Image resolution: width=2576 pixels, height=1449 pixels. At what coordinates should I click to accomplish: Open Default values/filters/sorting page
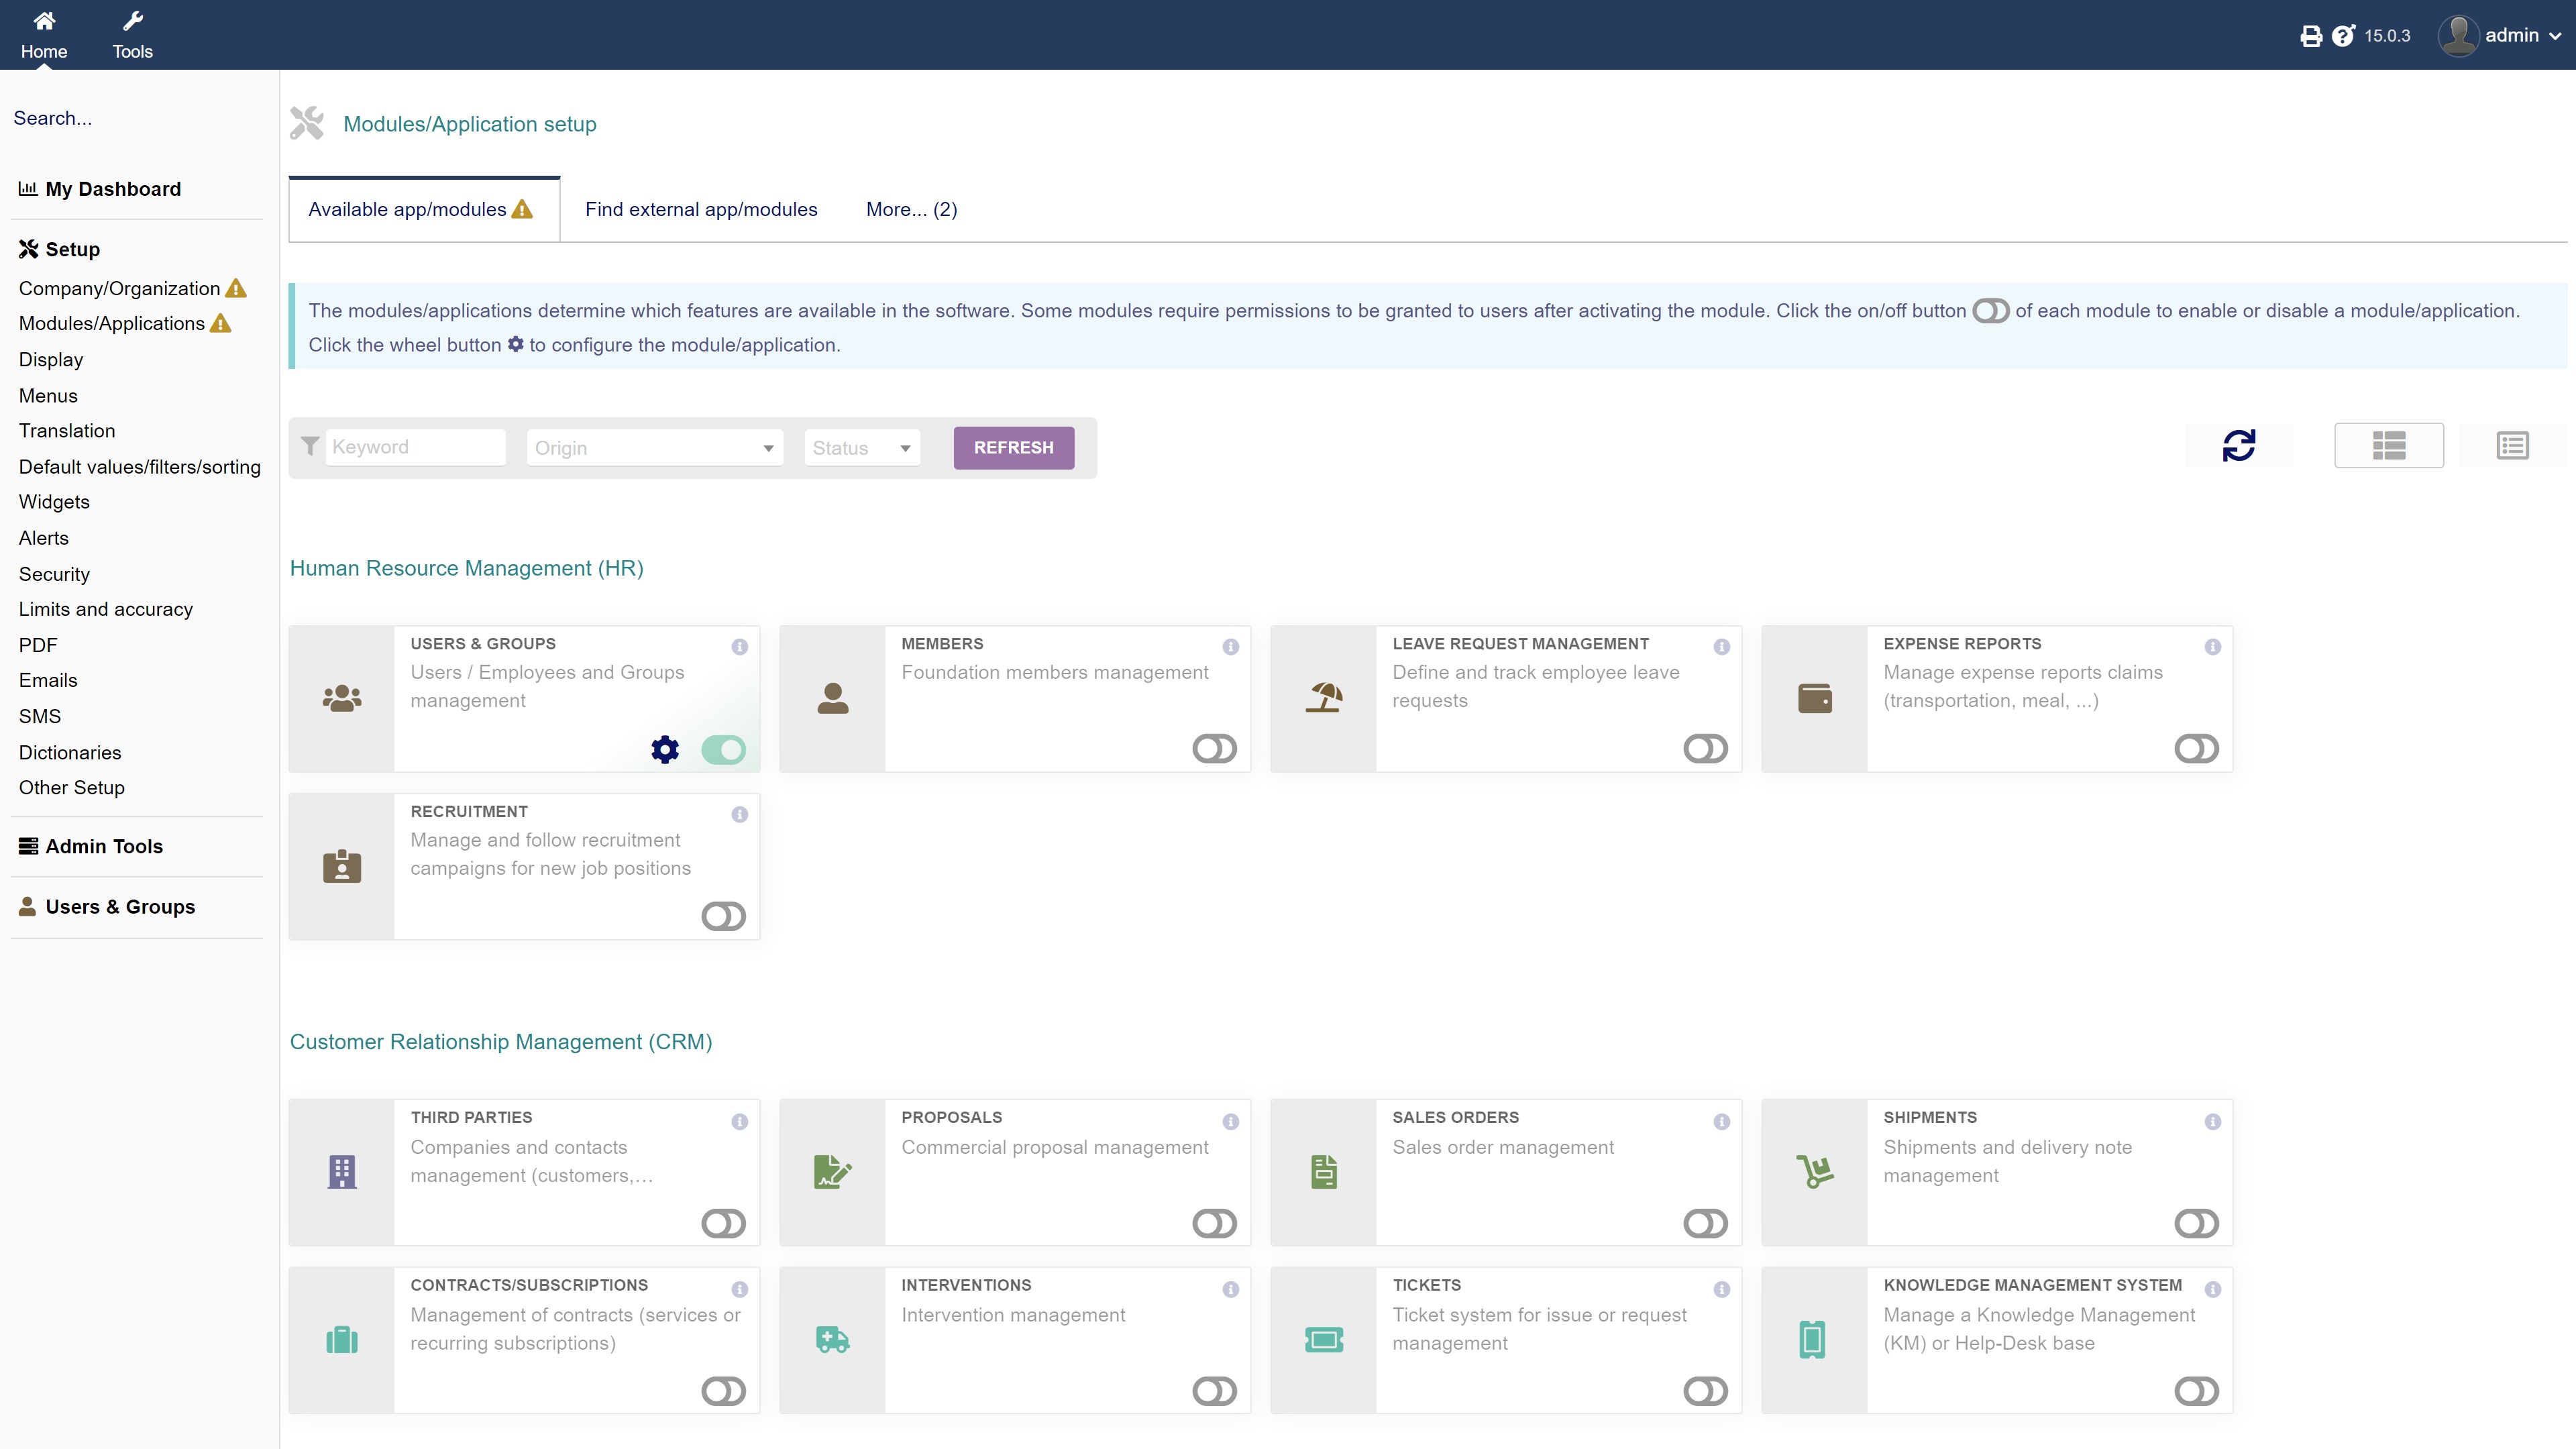pos(140,467)
